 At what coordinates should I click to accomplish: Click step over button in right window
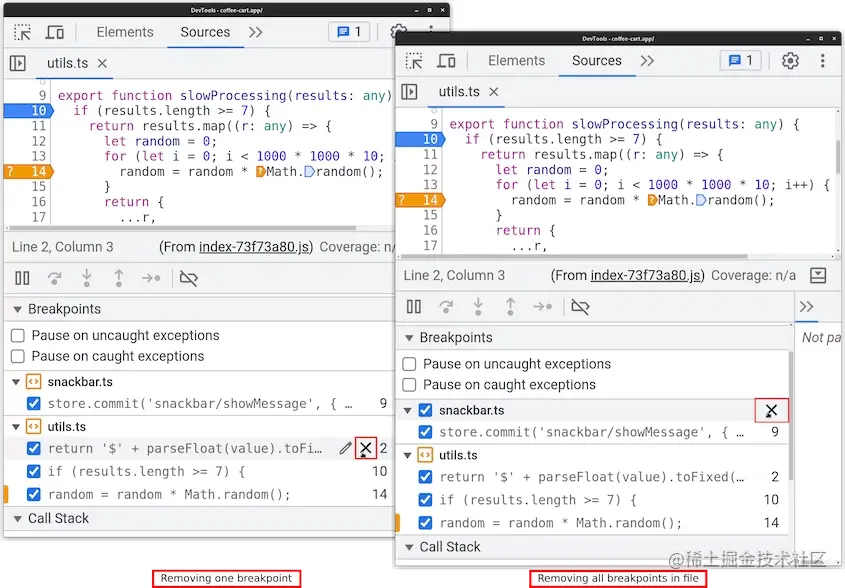[x=446, y=307]
